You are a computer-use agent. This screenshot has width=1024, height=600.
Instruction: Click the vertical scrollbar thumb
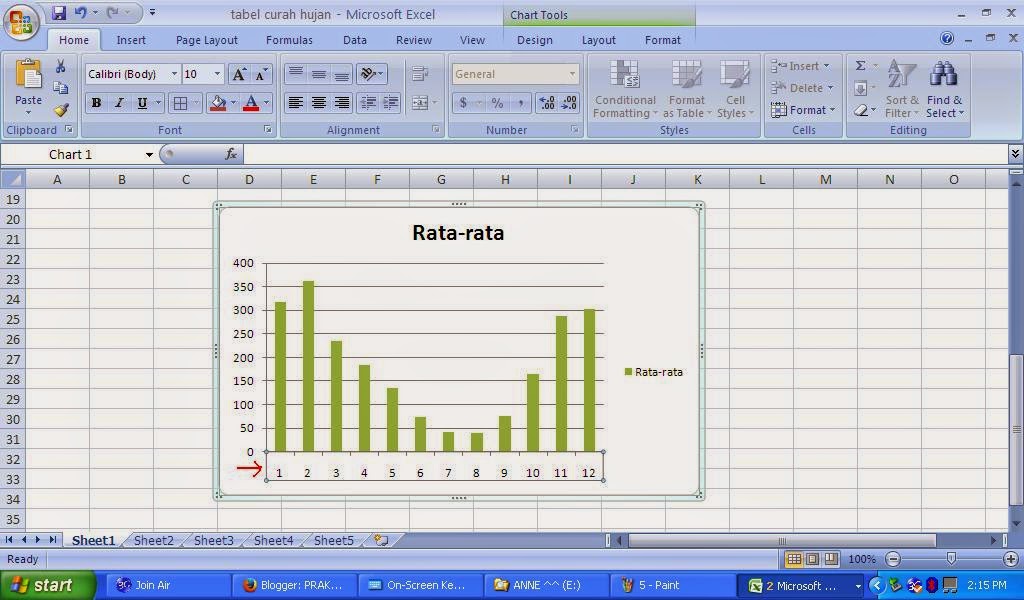(1016, 429)
